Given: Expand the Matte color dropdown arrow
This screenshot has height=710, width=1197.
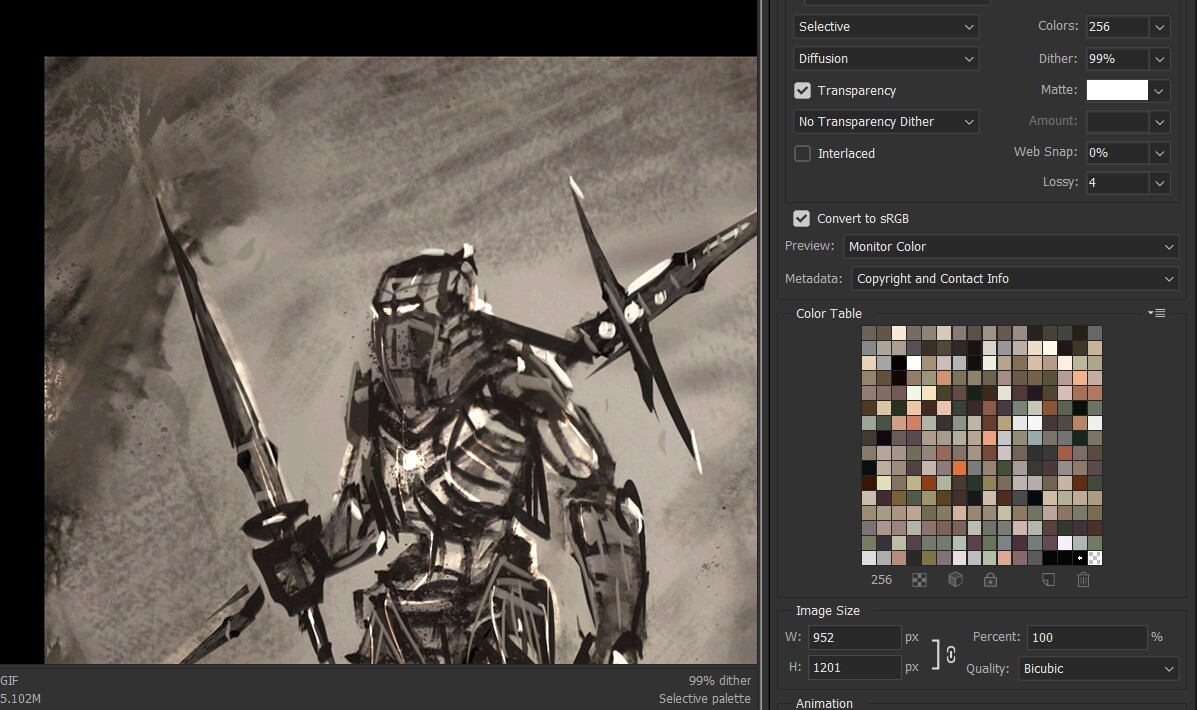Looking at the screenshot, I should pyautogui.click(x=1160, y=90).
